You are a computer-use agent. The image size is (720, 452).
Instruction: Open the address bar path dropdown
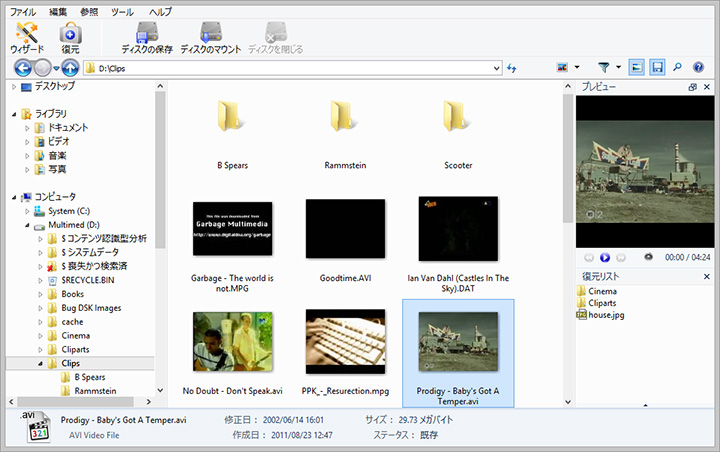click(496, 68)
